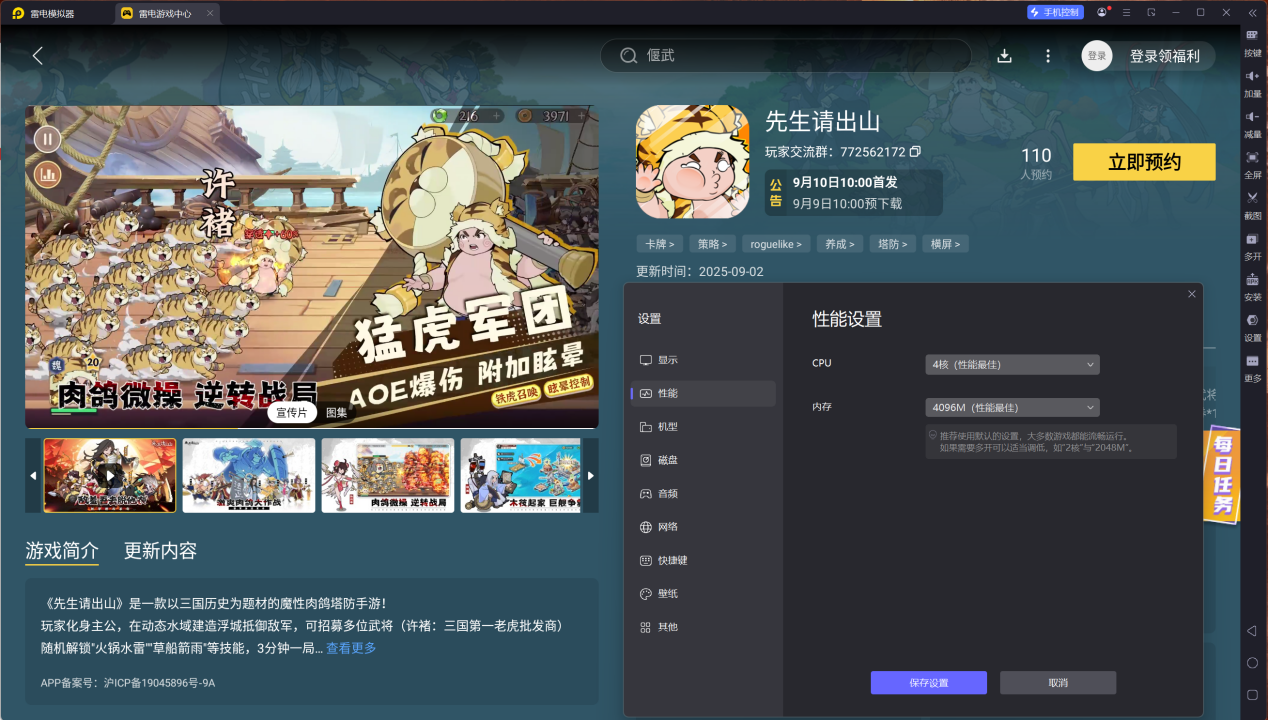This screenshot has width=1268, height=720.
Task: Select the 宣传片 media toggle
Action: [292, 412]
